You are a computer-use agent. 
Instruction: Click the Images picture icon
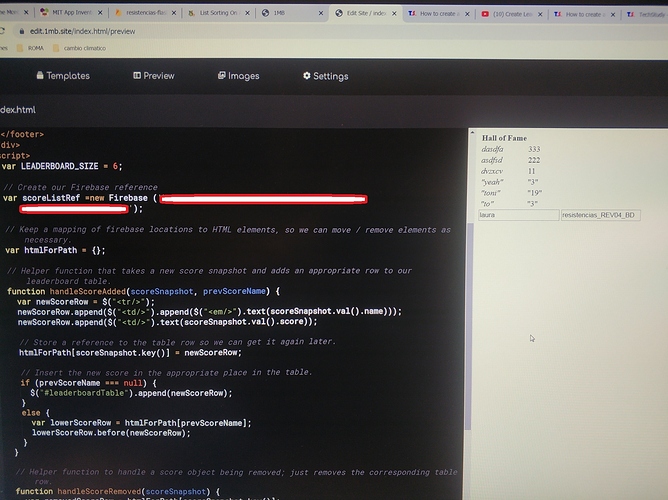(222, 75)
